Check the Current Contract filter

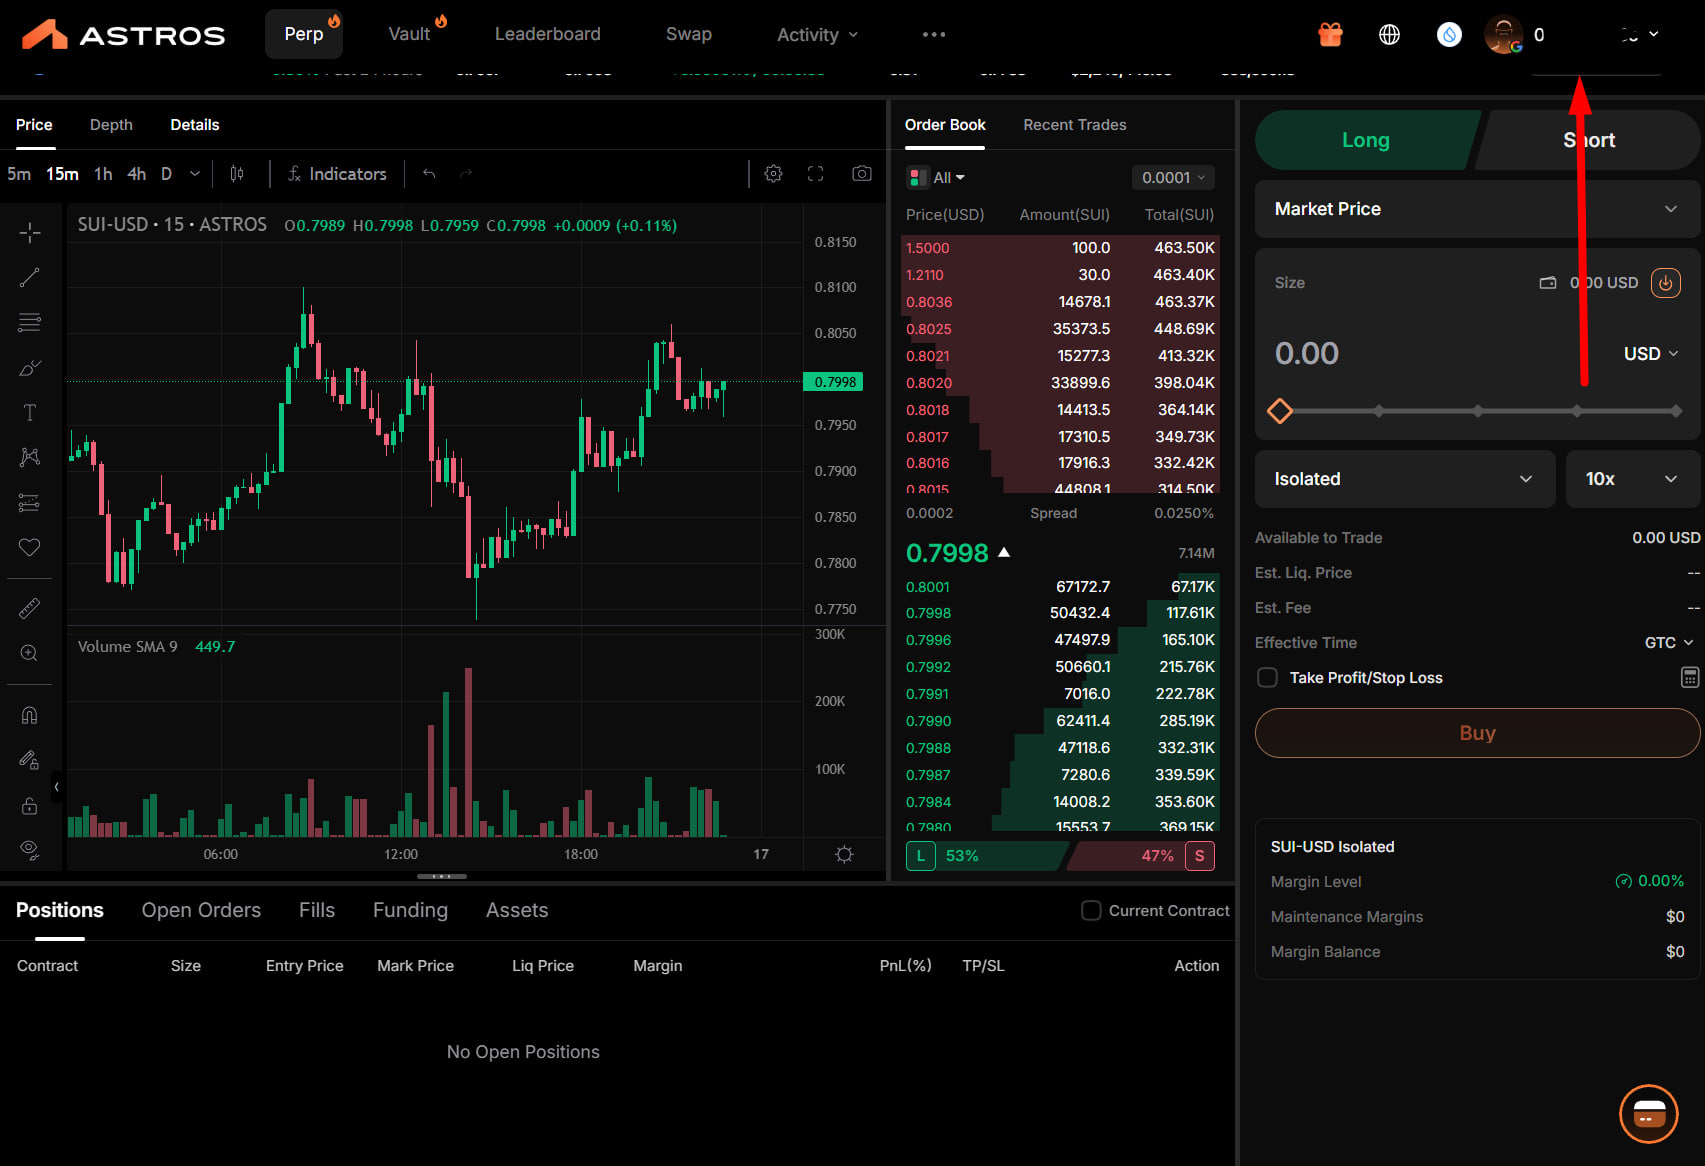tap(1091, 910)
